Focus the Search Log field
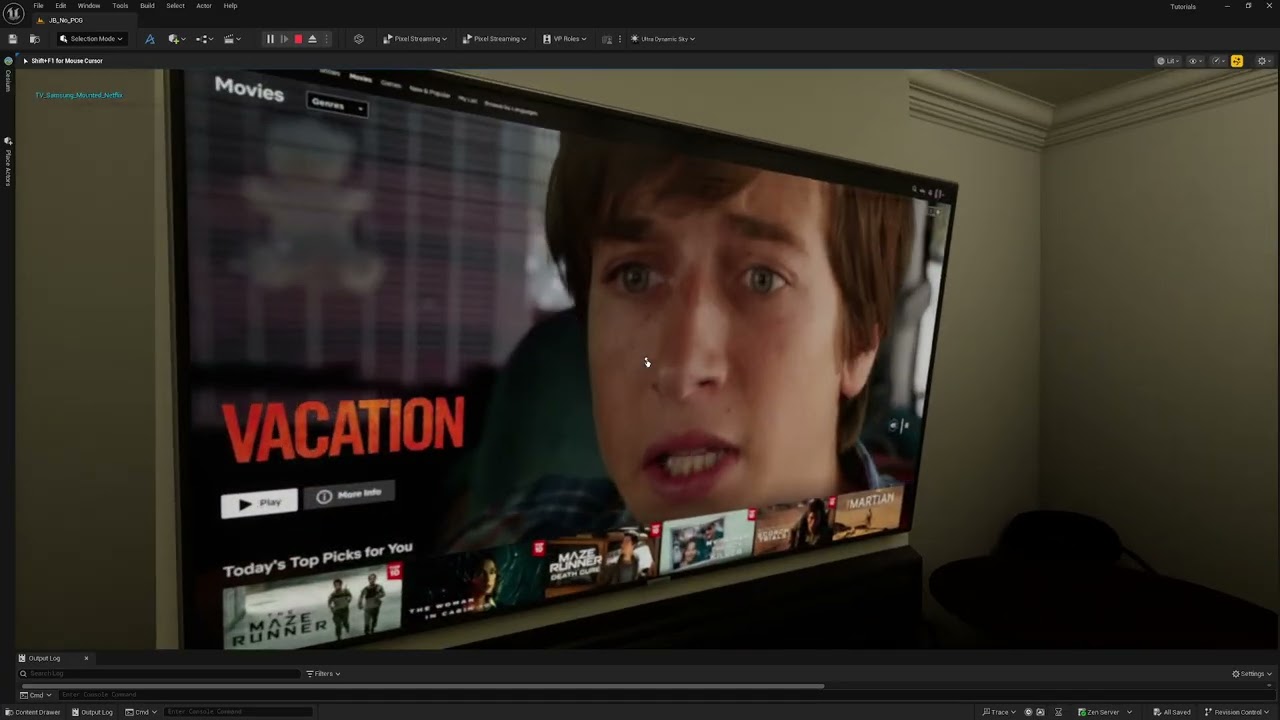The height and width of the screenshot is (720, 1280). pos(158,674)
